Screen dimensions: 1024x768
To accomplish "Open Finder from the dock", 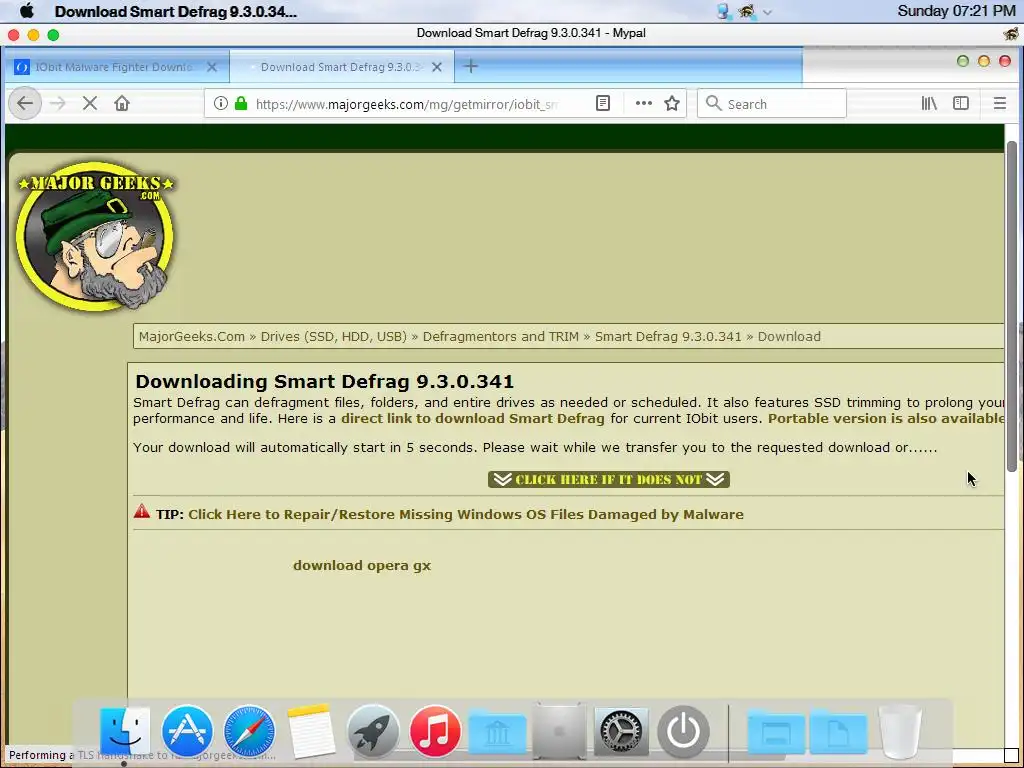I will tap(125, 731).
